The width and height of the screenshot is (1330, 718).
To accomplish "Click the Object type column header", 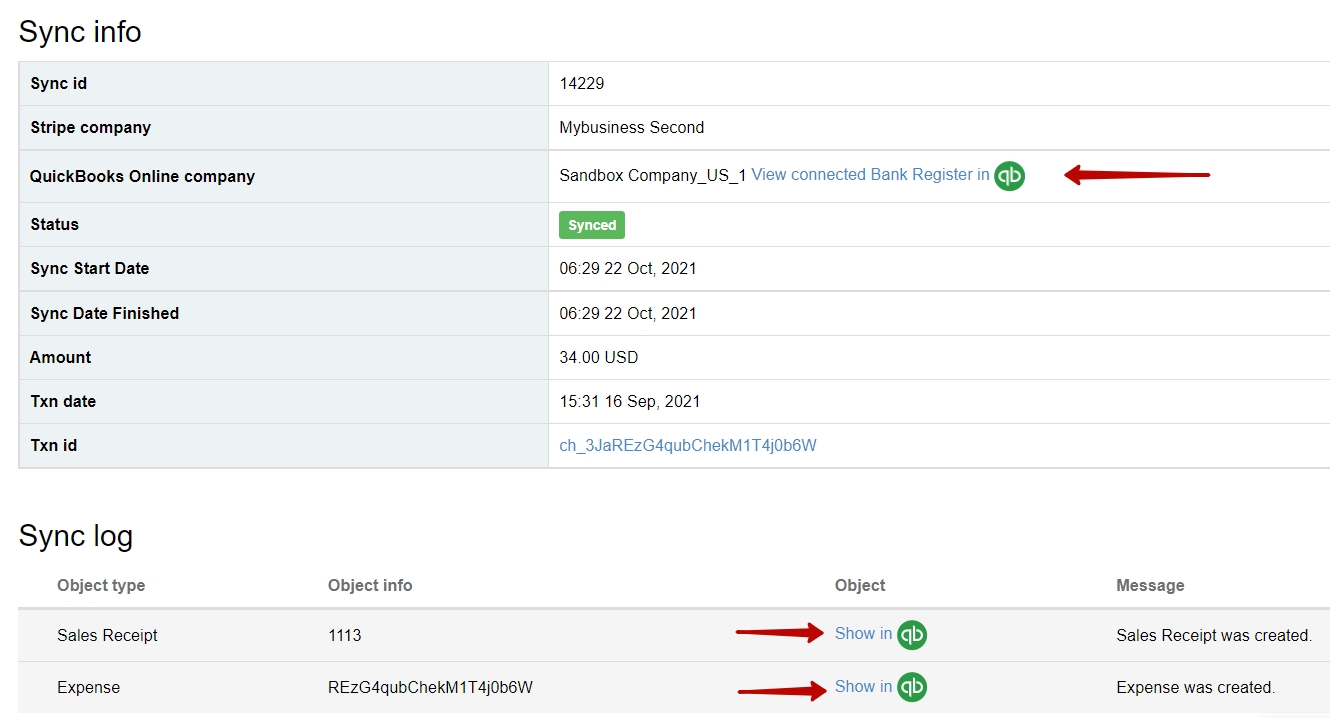I will (101, 586).
